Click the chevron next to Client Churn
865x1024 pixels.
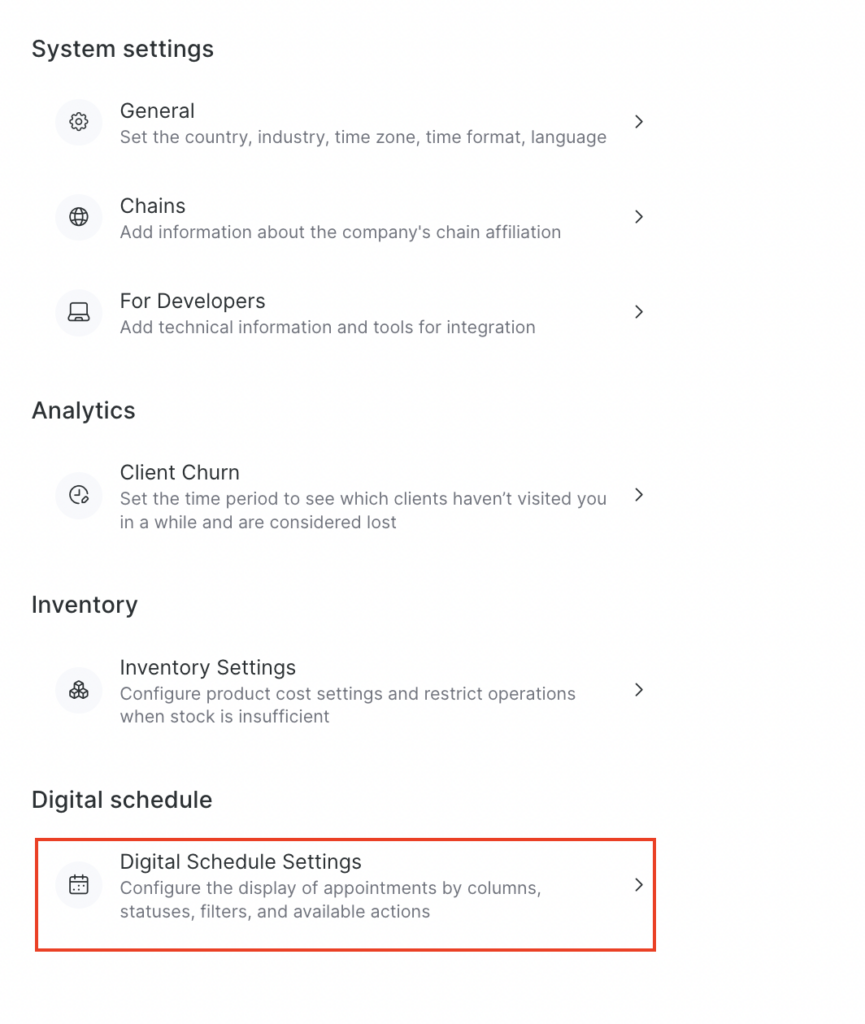click(639, 495)
